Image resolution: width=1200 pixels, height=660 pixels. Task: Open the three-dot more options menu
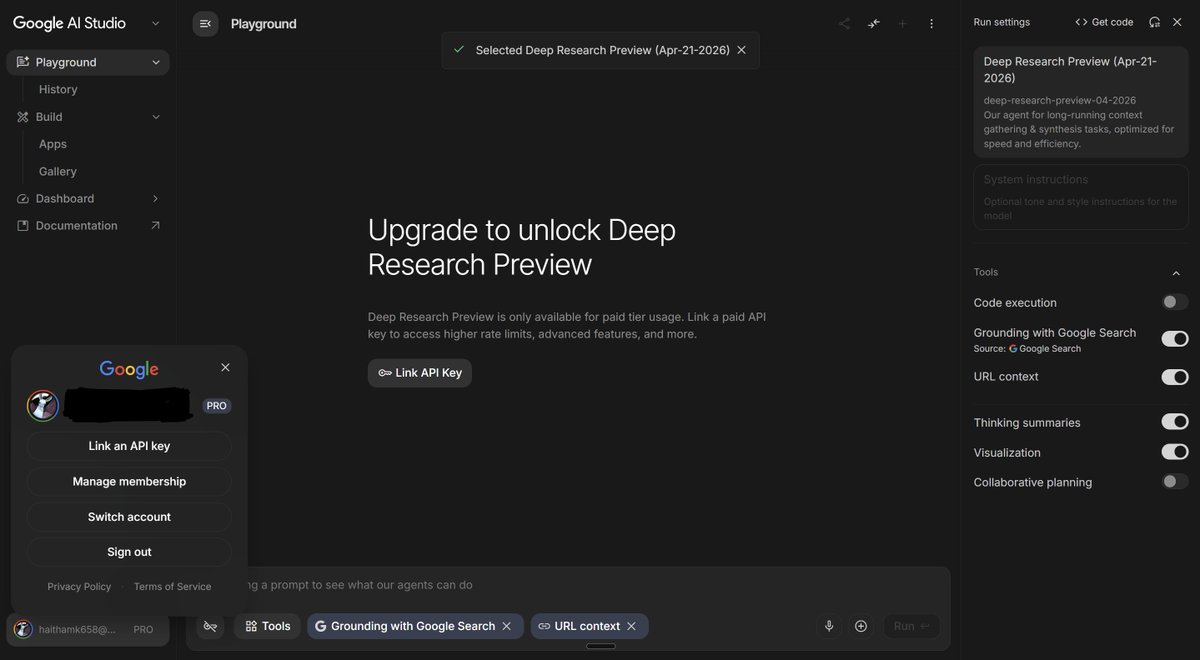[x=932, y=24]
